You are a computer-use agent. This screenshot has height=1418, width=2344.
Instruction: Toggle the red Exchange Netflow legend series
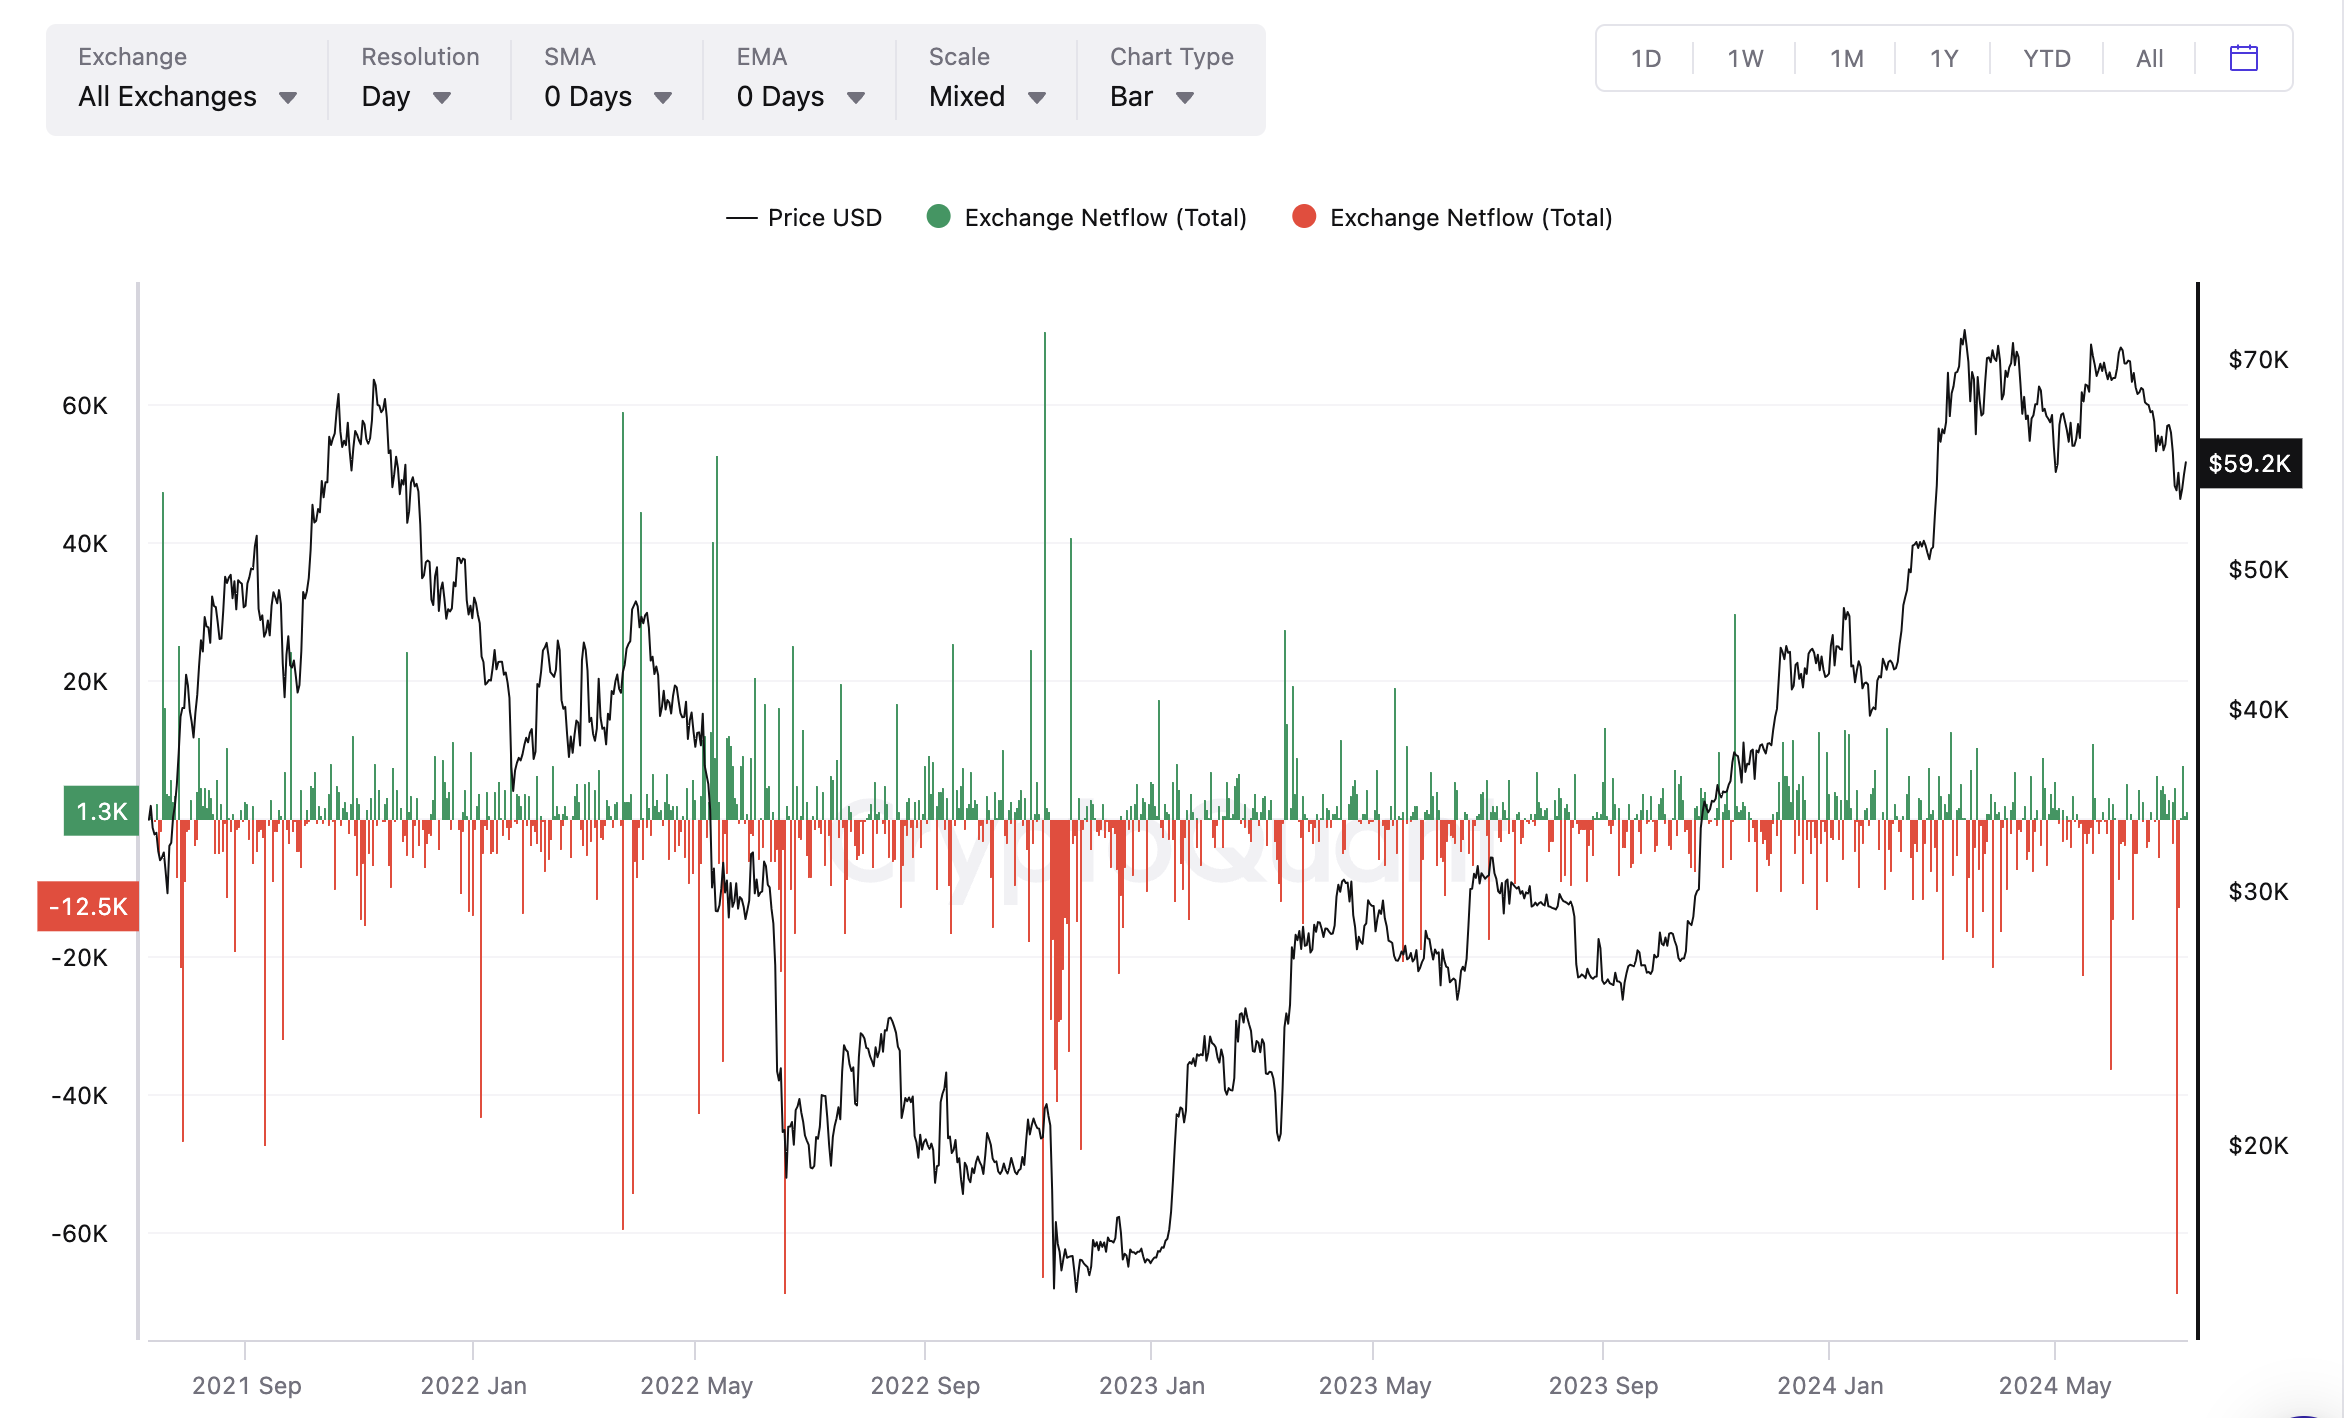1452,217
